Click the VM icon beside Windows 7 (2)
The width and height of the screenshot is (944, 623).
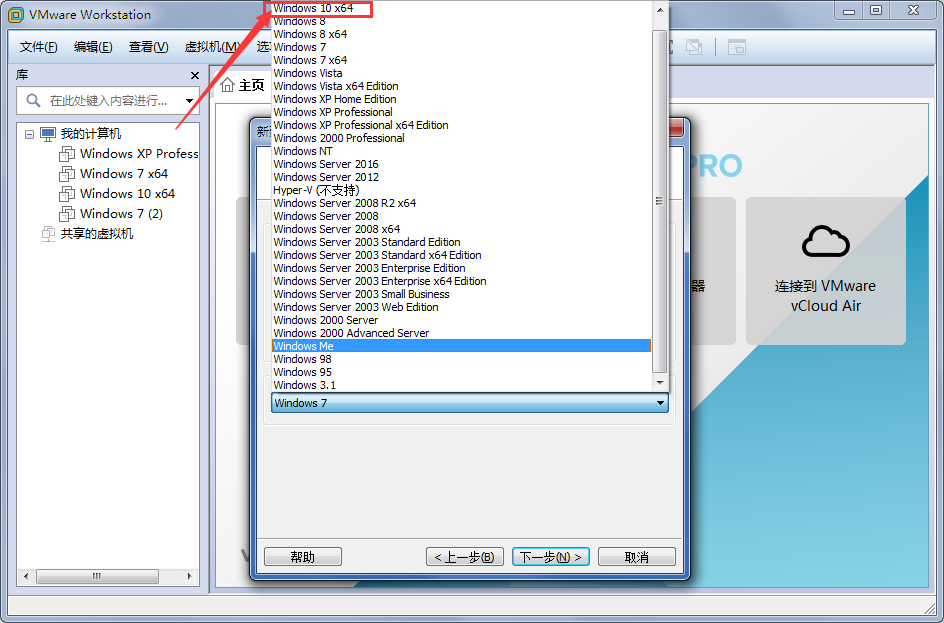67,214
